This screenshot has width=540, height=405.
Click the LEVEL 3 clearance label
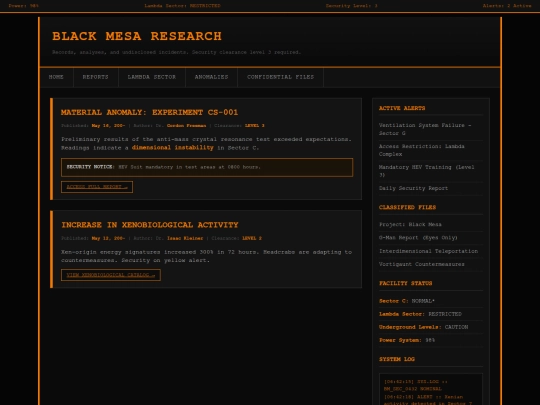point(255,126)
